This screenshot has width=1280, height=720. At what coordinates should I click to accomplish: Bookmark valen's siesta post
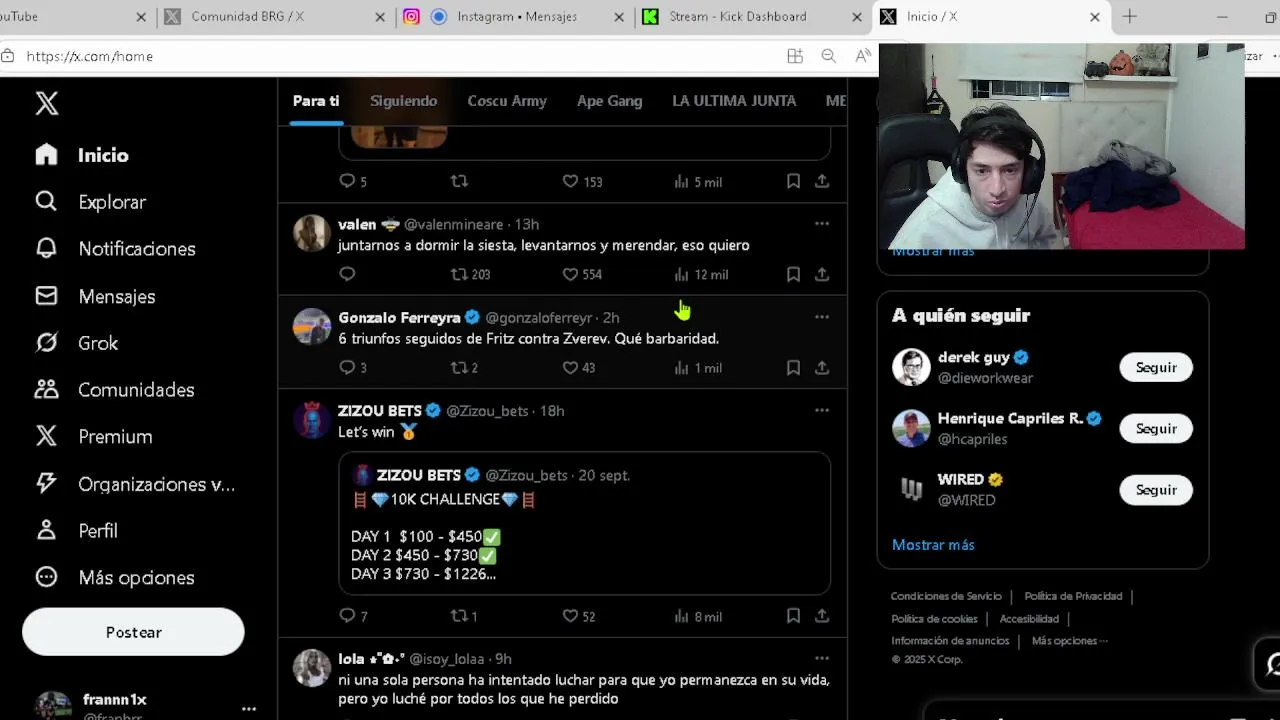[793, 274]
